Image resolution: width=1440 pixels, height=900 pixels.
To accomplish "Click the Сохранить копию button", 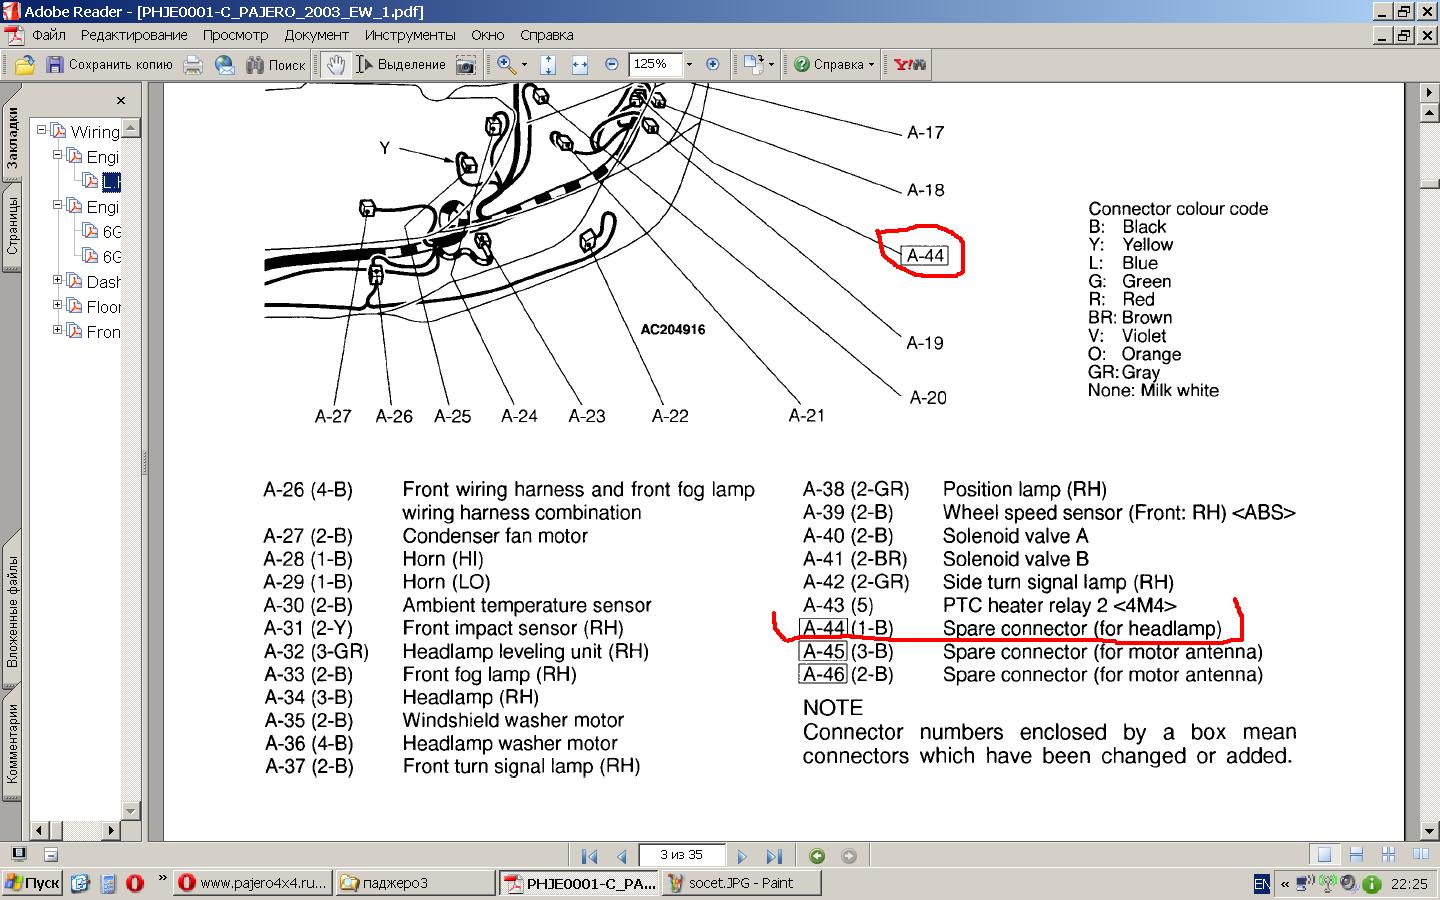I will (x=110, y=65).
